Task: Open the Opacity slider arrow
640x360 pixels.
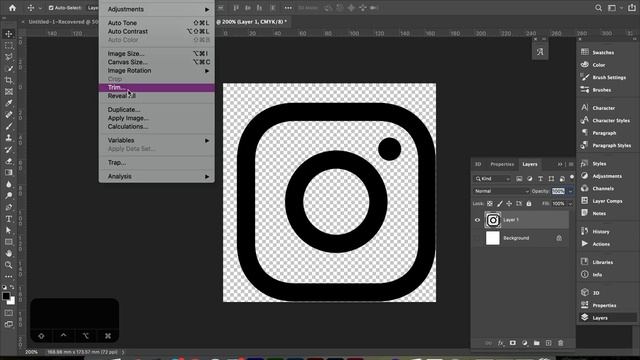Action: click(x=570, y=191)
